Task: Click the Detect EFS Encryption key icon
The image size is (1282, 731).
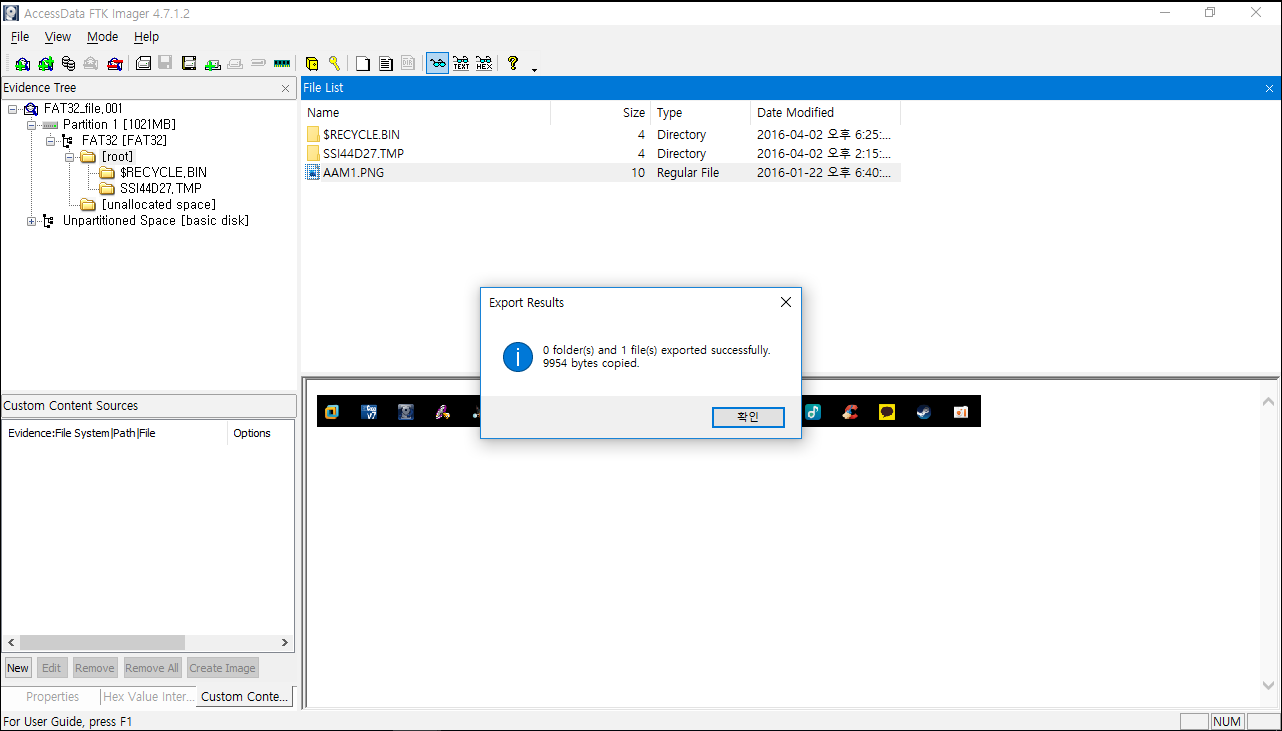Action: (x=334, y=64)
